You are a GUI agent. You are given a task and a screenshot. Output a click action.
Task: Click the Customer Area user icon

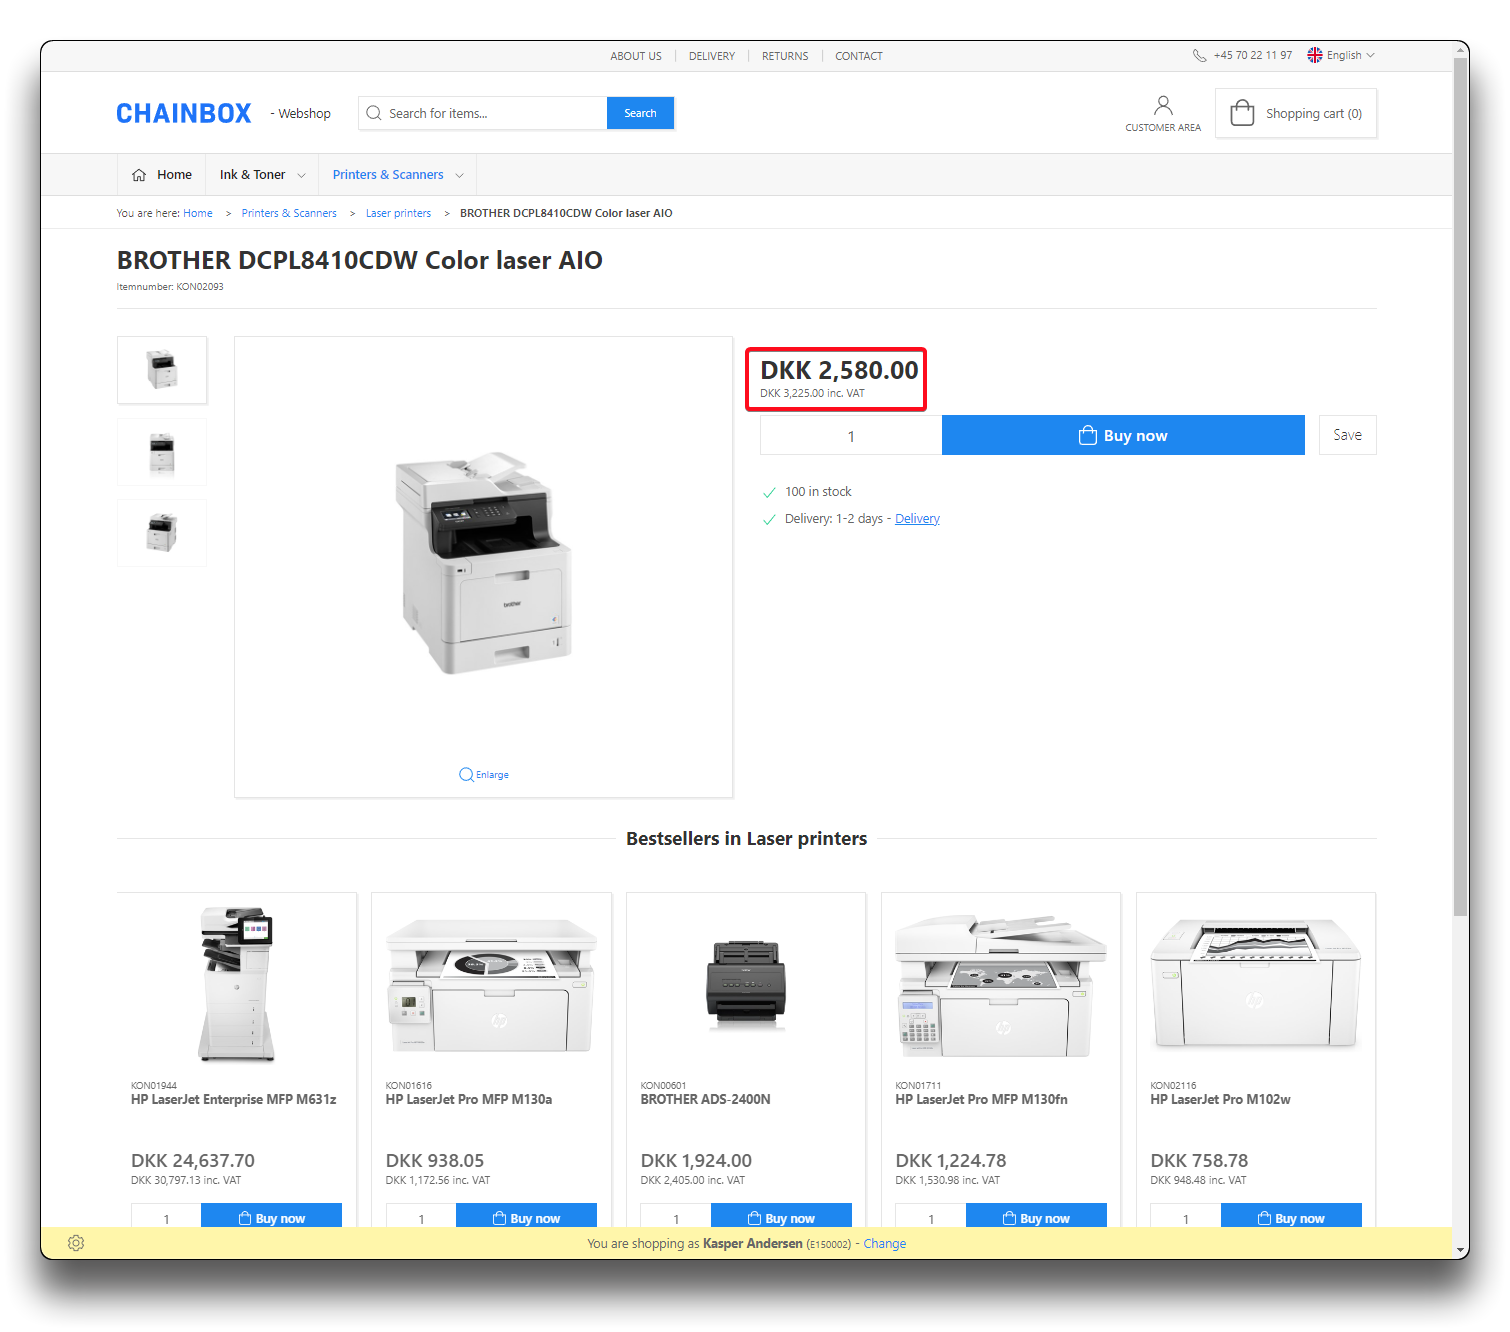pyautogui.click(x=1162, y=106)
